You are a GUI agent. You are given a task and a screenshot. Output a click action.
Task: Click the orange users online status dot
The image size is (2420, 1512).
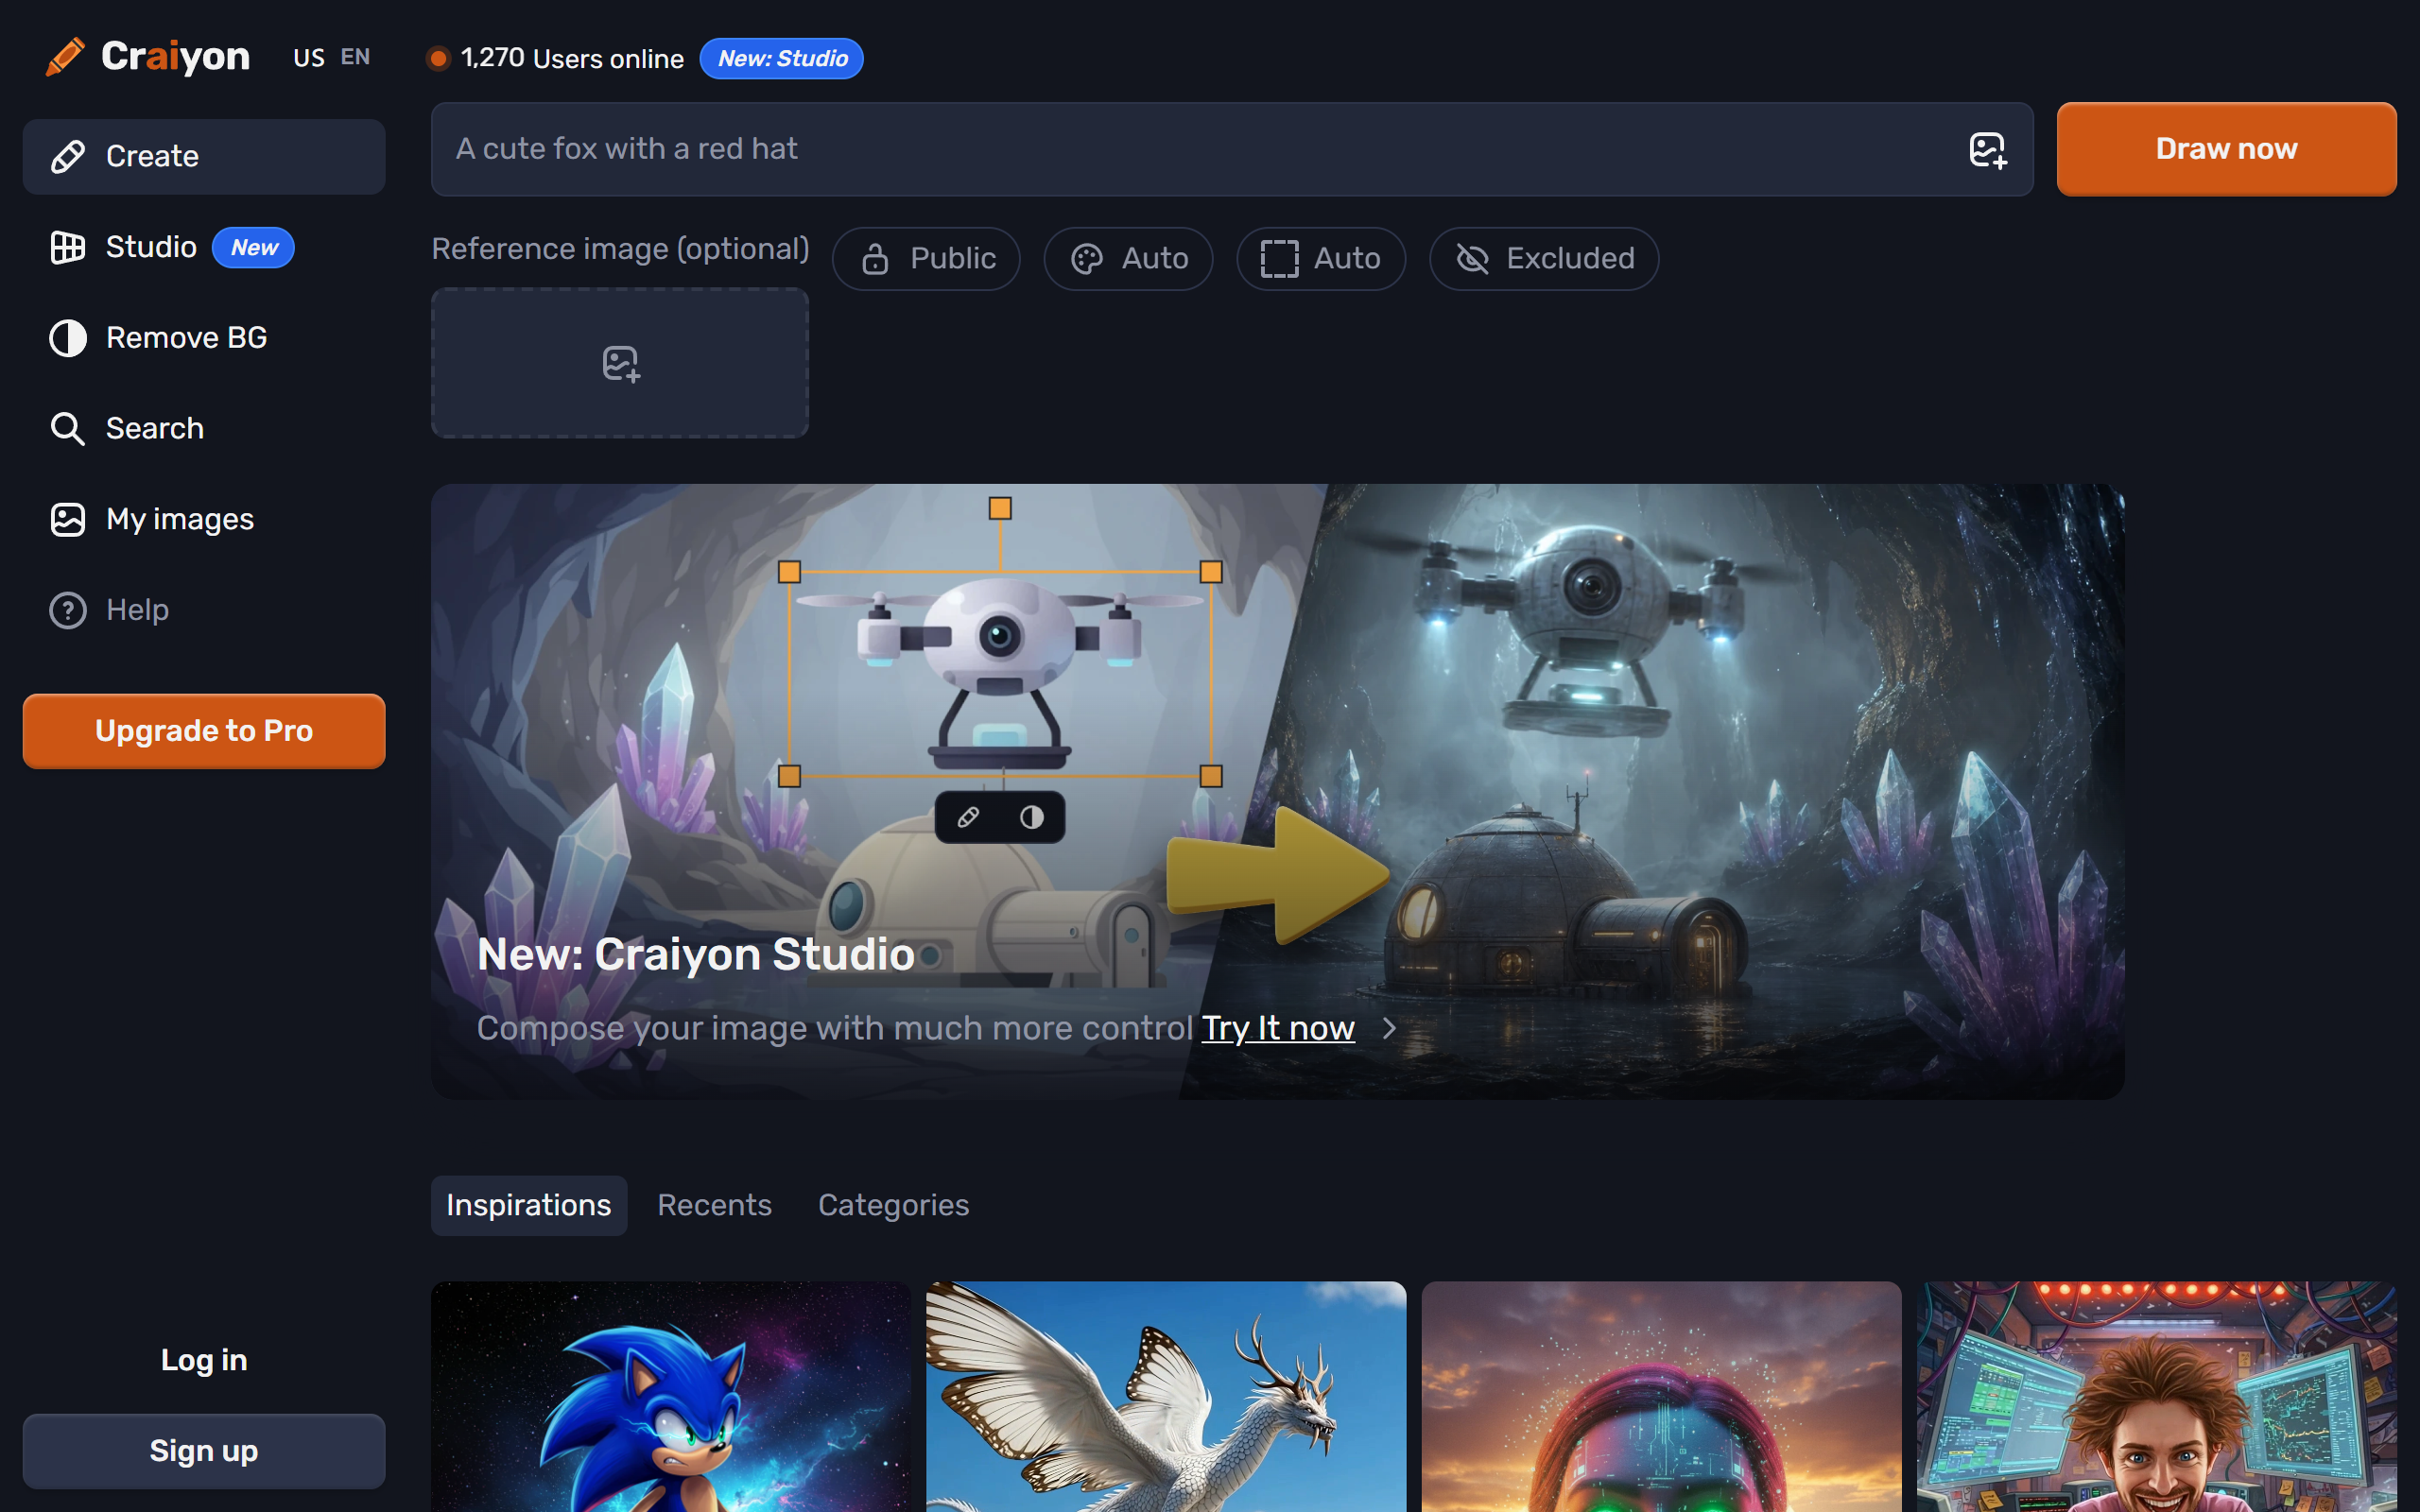click(x=438, y=59)
